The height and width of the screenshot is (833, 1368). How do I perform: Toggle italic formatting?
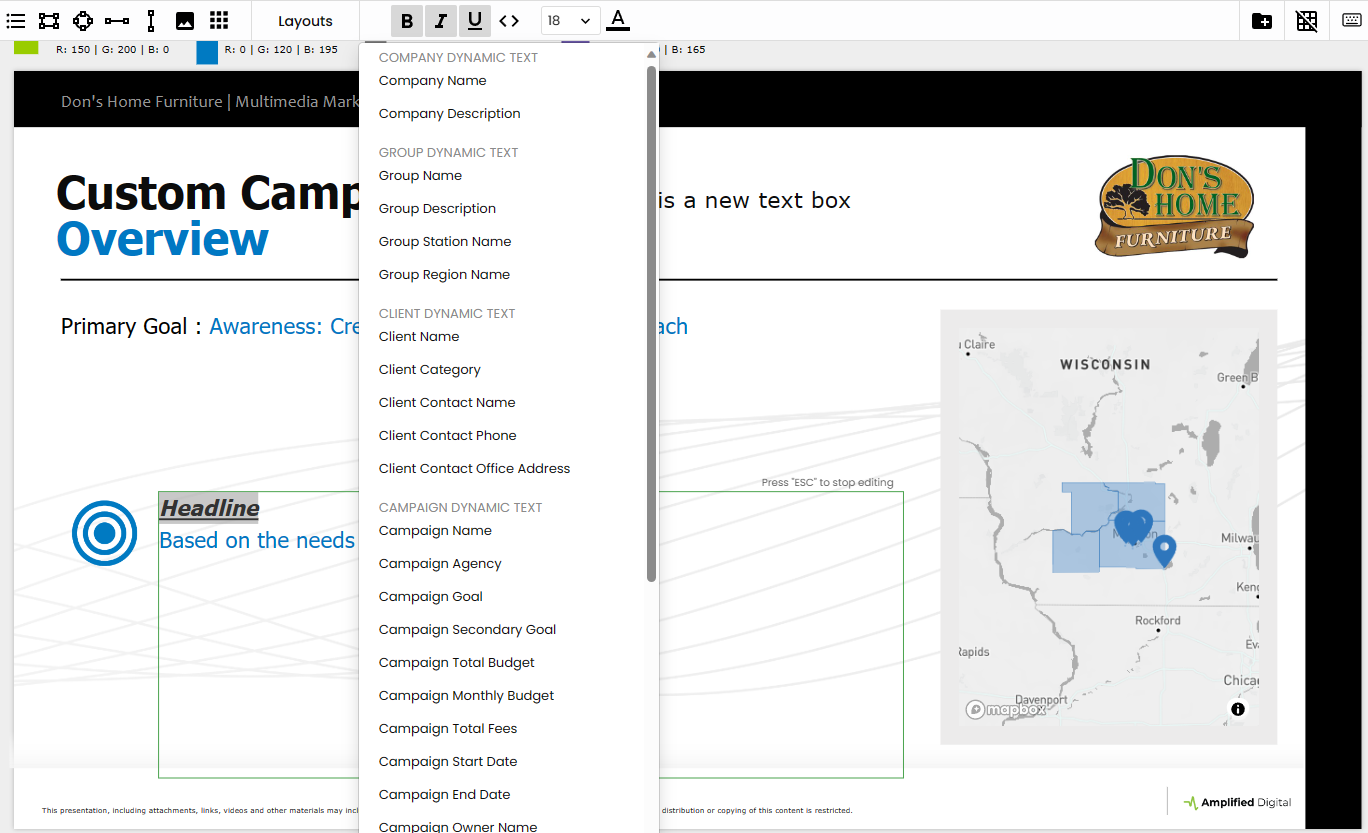coord(441,21)
